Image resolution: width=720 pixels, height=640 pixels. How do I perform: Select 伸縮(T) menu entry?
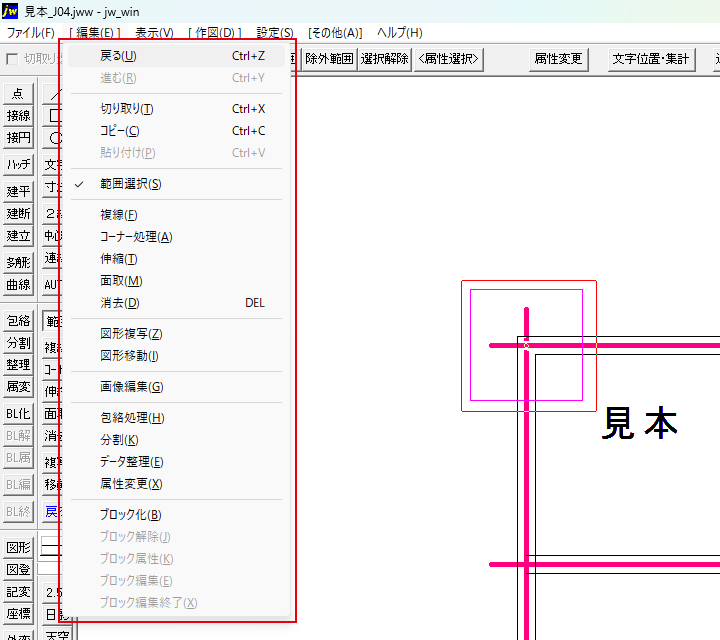point(176,259)
